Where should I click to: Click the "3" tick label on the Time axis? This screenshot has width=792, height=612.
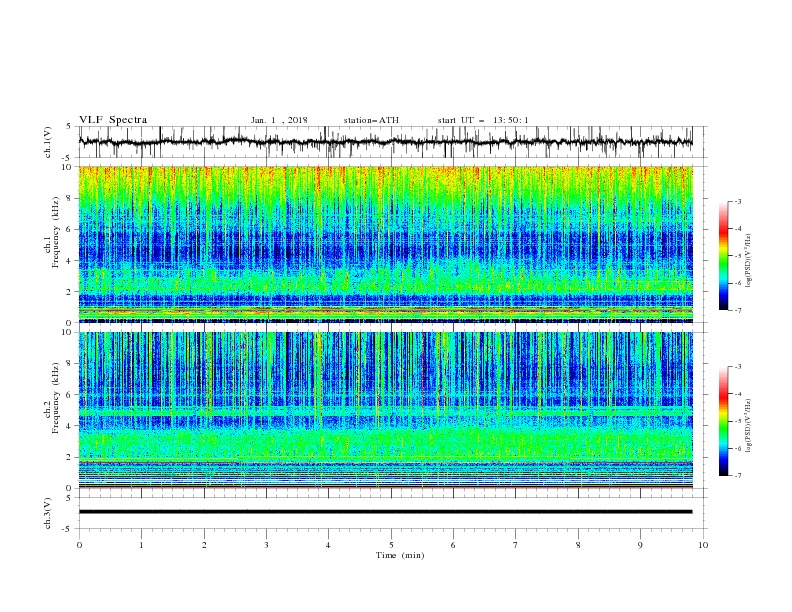click(x=266, y=545)
